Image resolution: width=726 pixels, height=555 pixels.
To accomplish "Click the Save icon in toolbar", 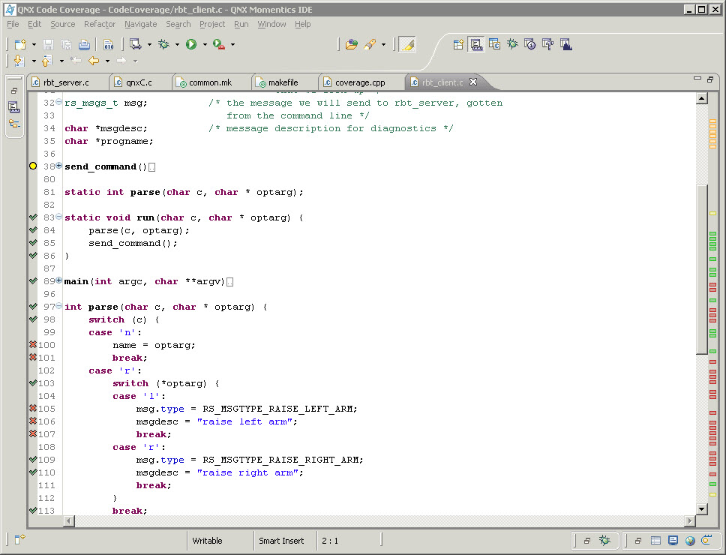I will pos(47,44).
